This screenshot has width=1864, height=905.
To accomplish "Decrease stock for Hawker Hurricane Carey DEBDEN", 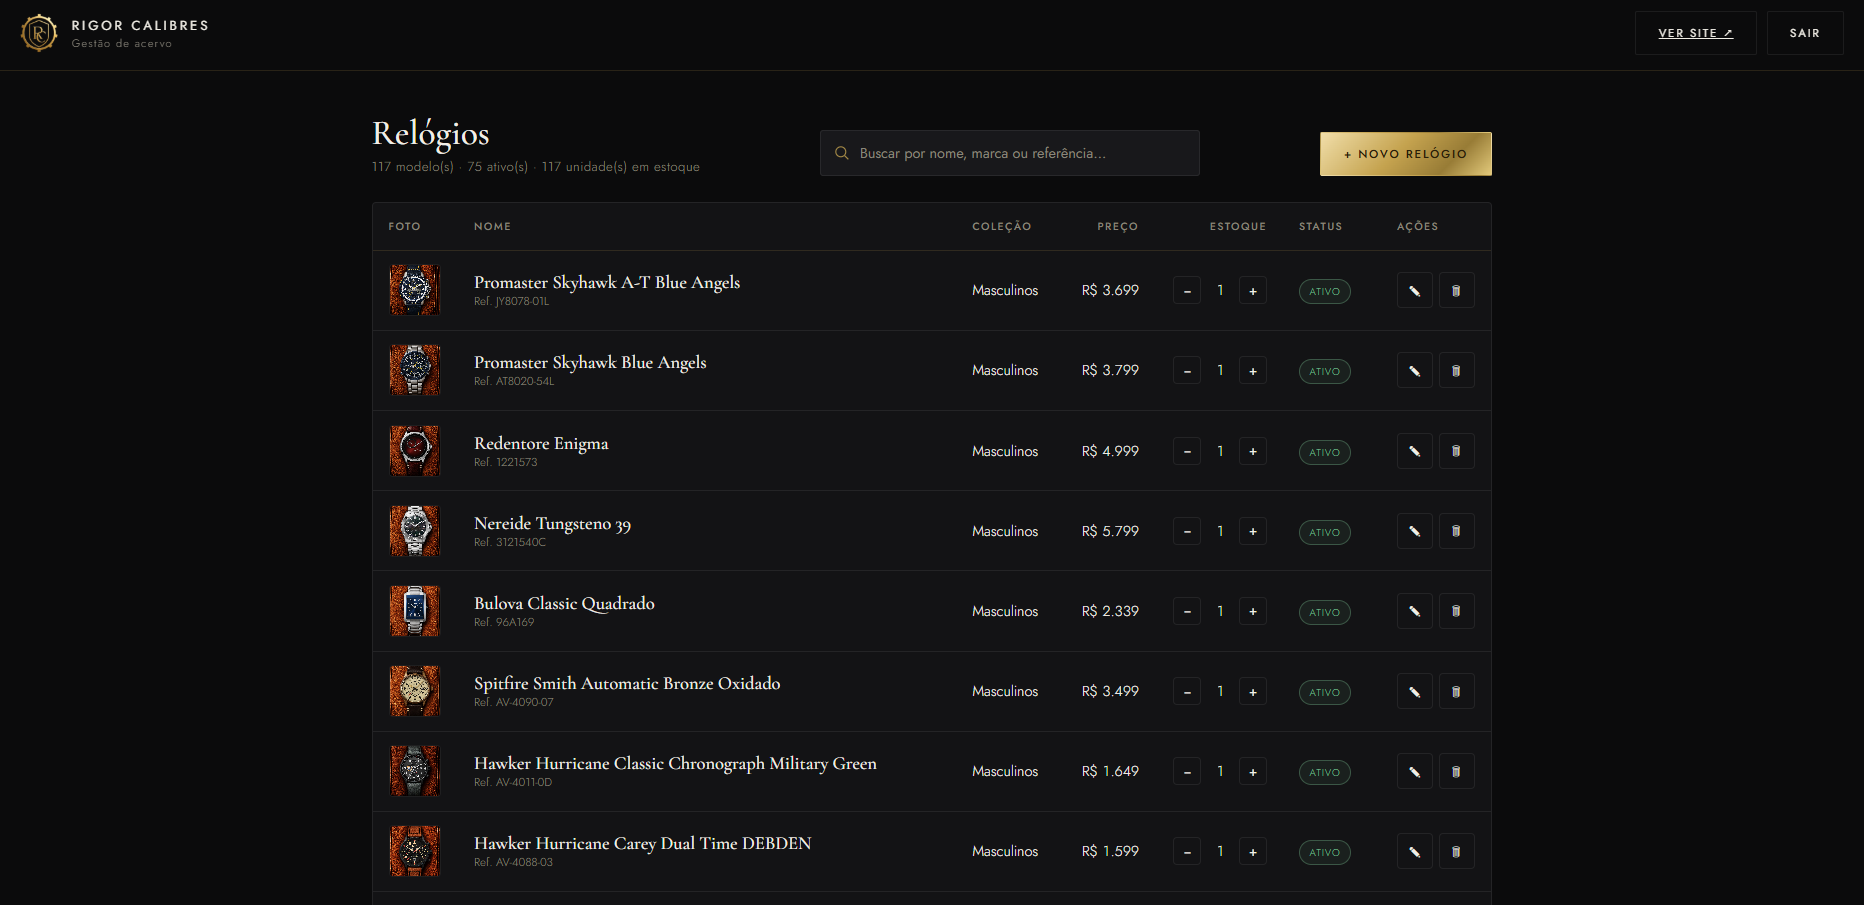I will (1187, 851).
